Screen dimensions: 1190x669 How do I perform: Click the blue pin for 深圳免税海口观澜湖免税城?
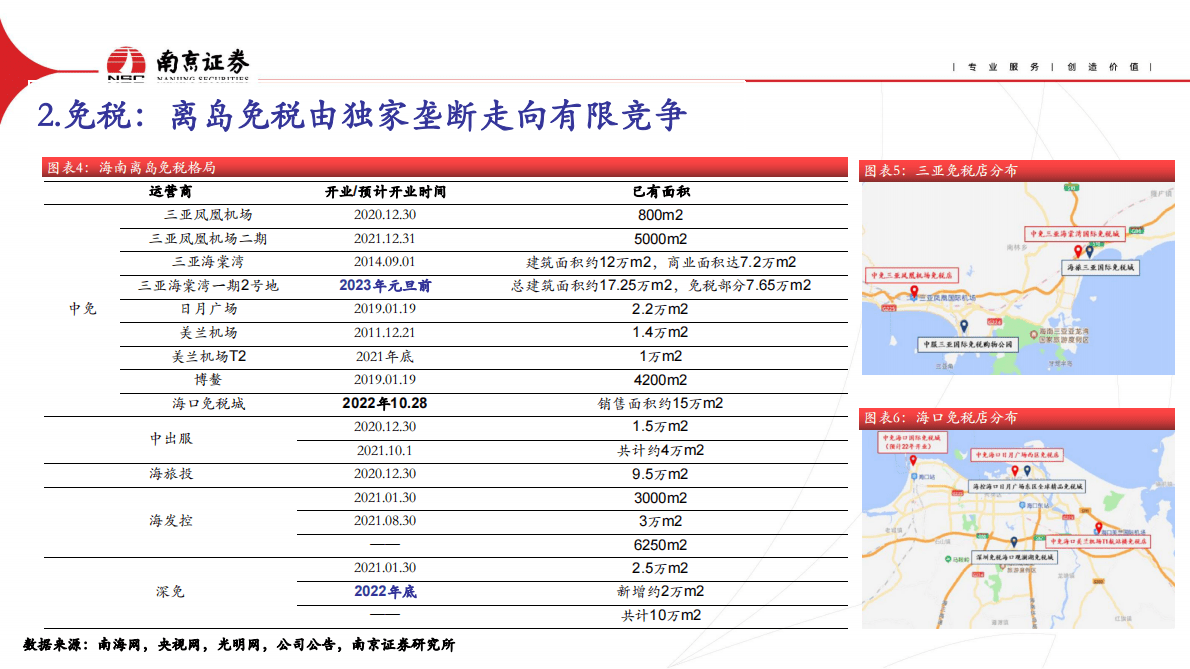coord(1014,541)
